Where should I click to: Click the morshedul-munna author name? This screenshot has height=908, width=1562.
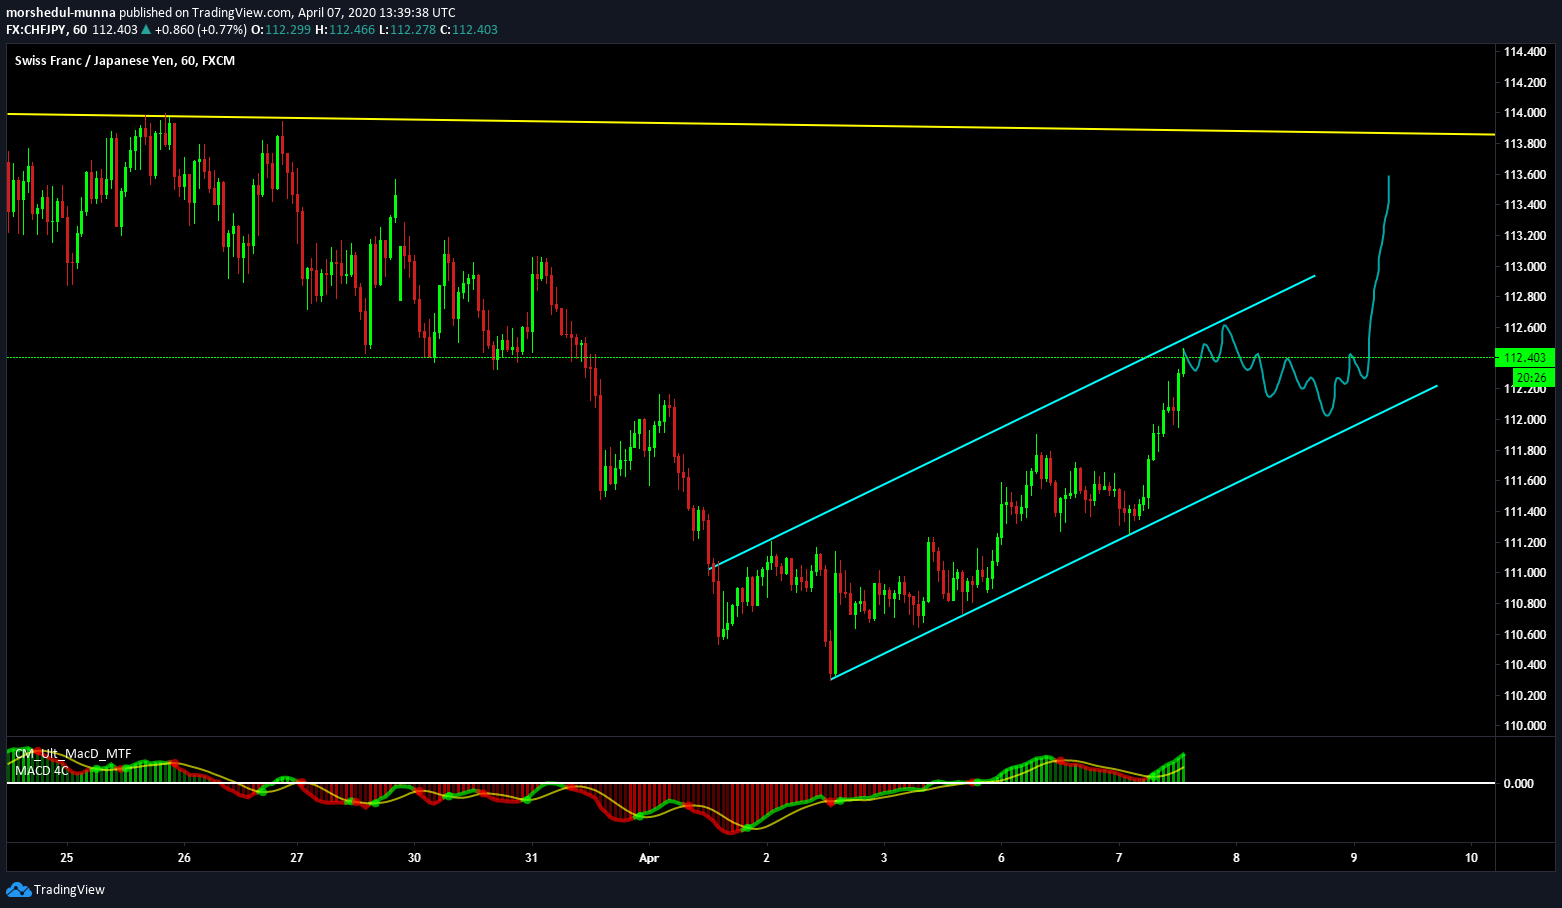(x=61, y=13)
